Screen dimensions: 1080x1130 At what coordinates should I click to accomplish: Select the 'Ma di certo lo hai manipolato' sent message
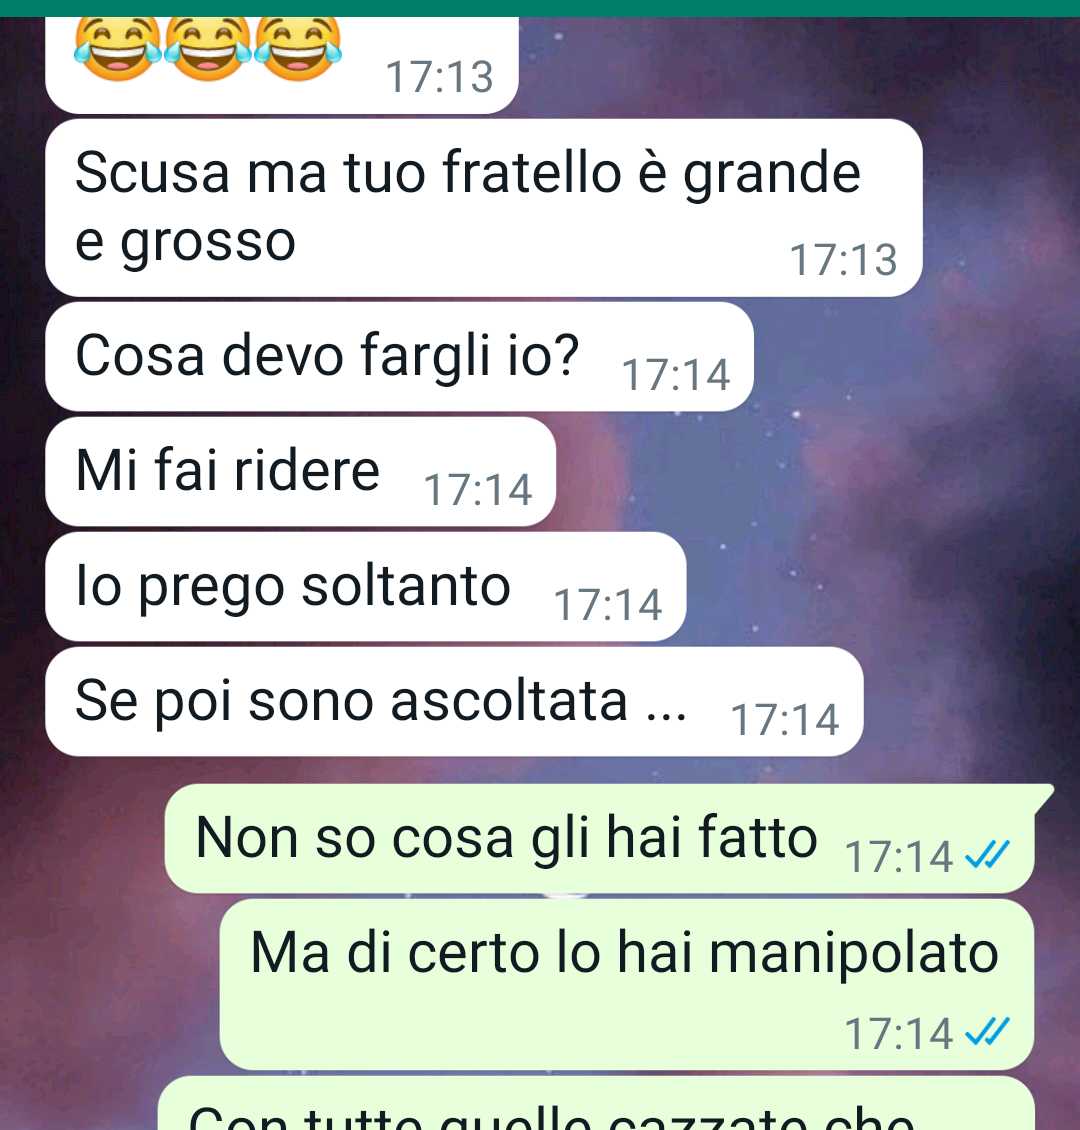(x=627, y=984)
